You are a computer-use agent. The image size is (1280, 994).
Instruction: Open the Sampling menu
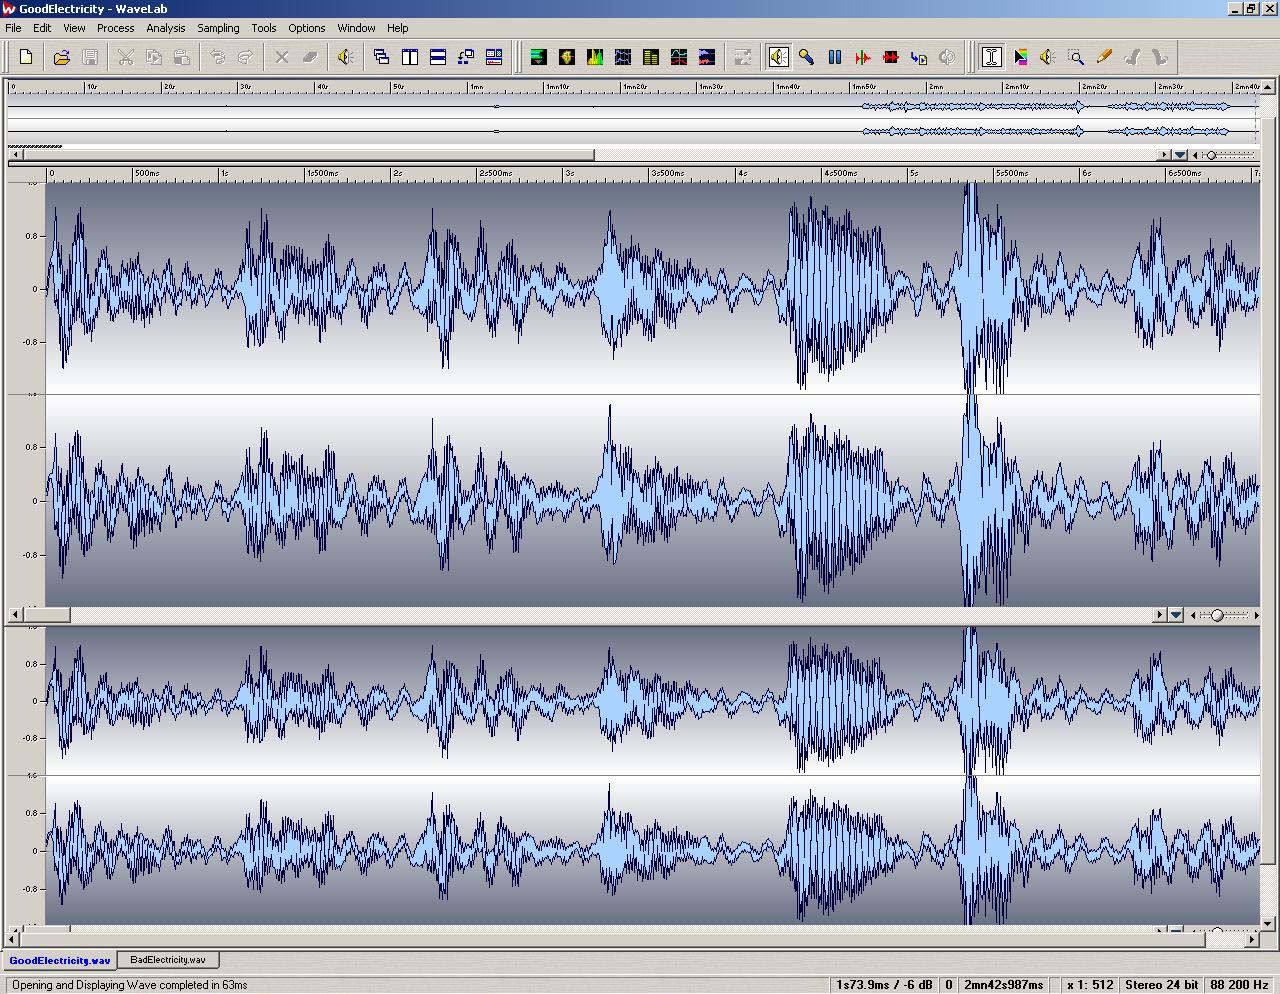tap(218, 28)
